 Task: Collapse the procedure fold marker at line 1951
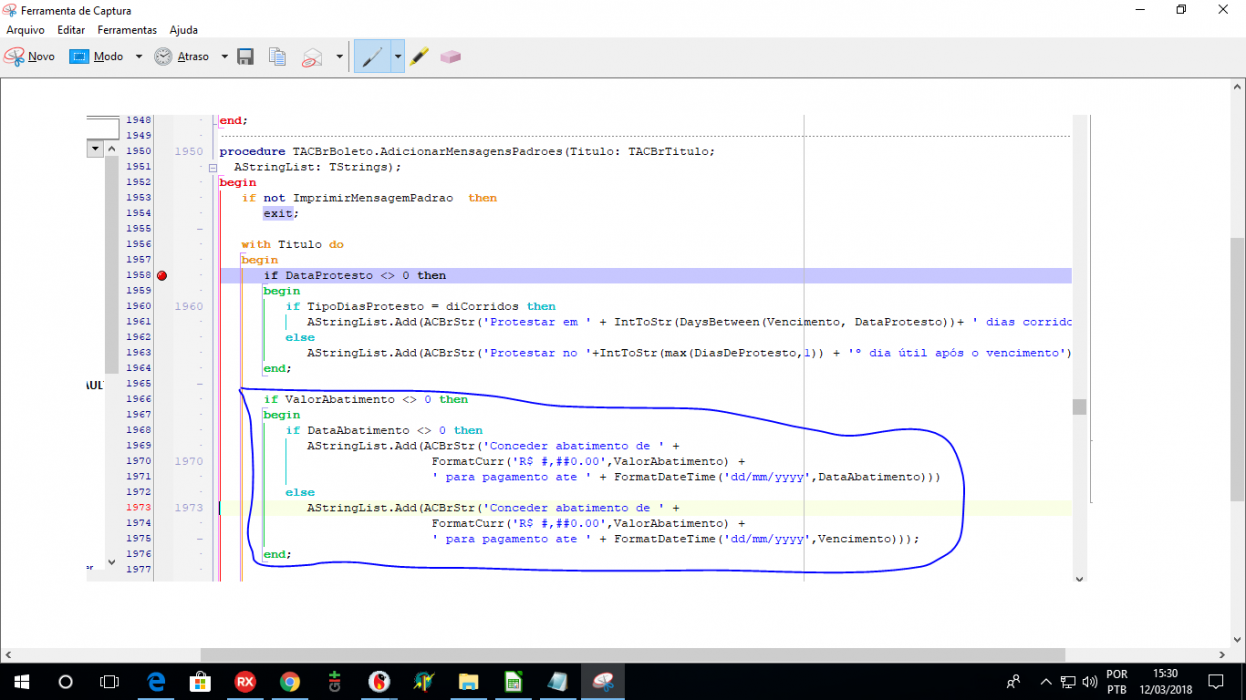click(x=212, y=168)
